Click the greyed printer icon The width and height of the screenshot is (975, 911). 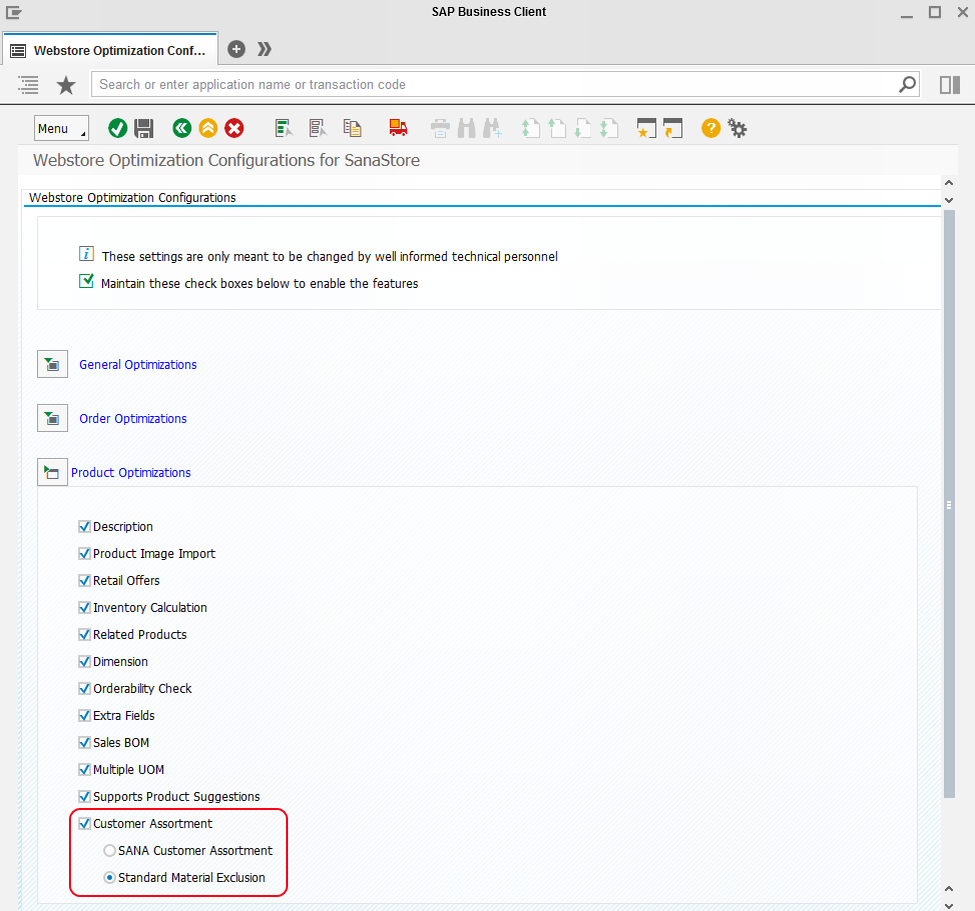[x=440, y=129]
